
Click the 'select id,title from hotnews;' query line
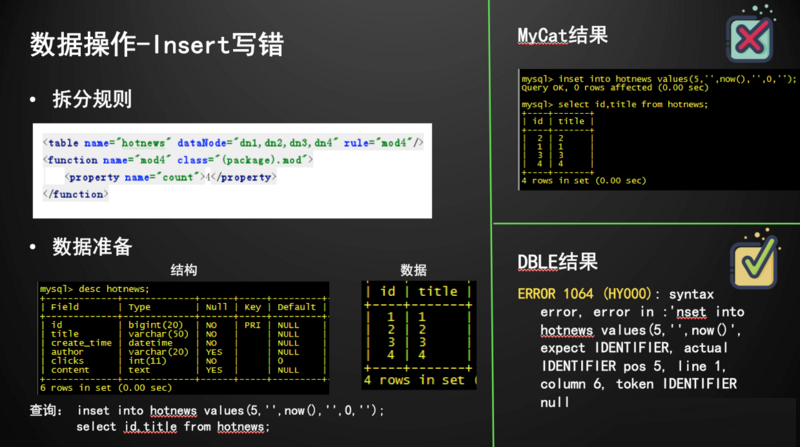tap(173, 427)
